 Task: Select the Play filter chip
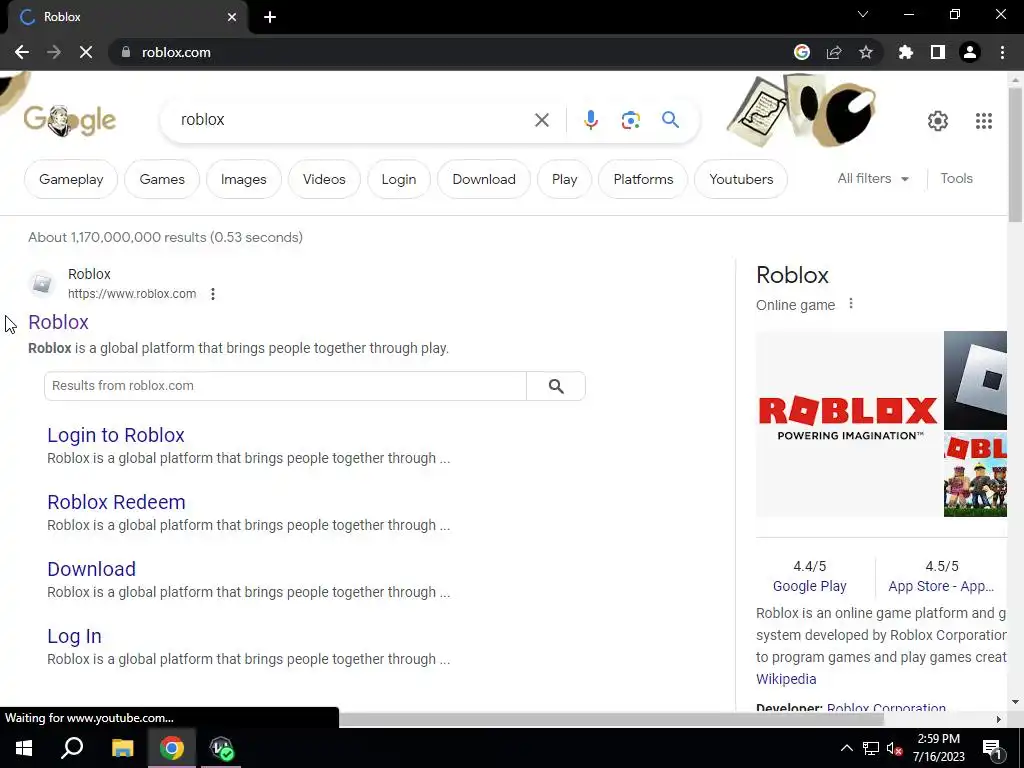pyautogui.click(x=564, y=179)
